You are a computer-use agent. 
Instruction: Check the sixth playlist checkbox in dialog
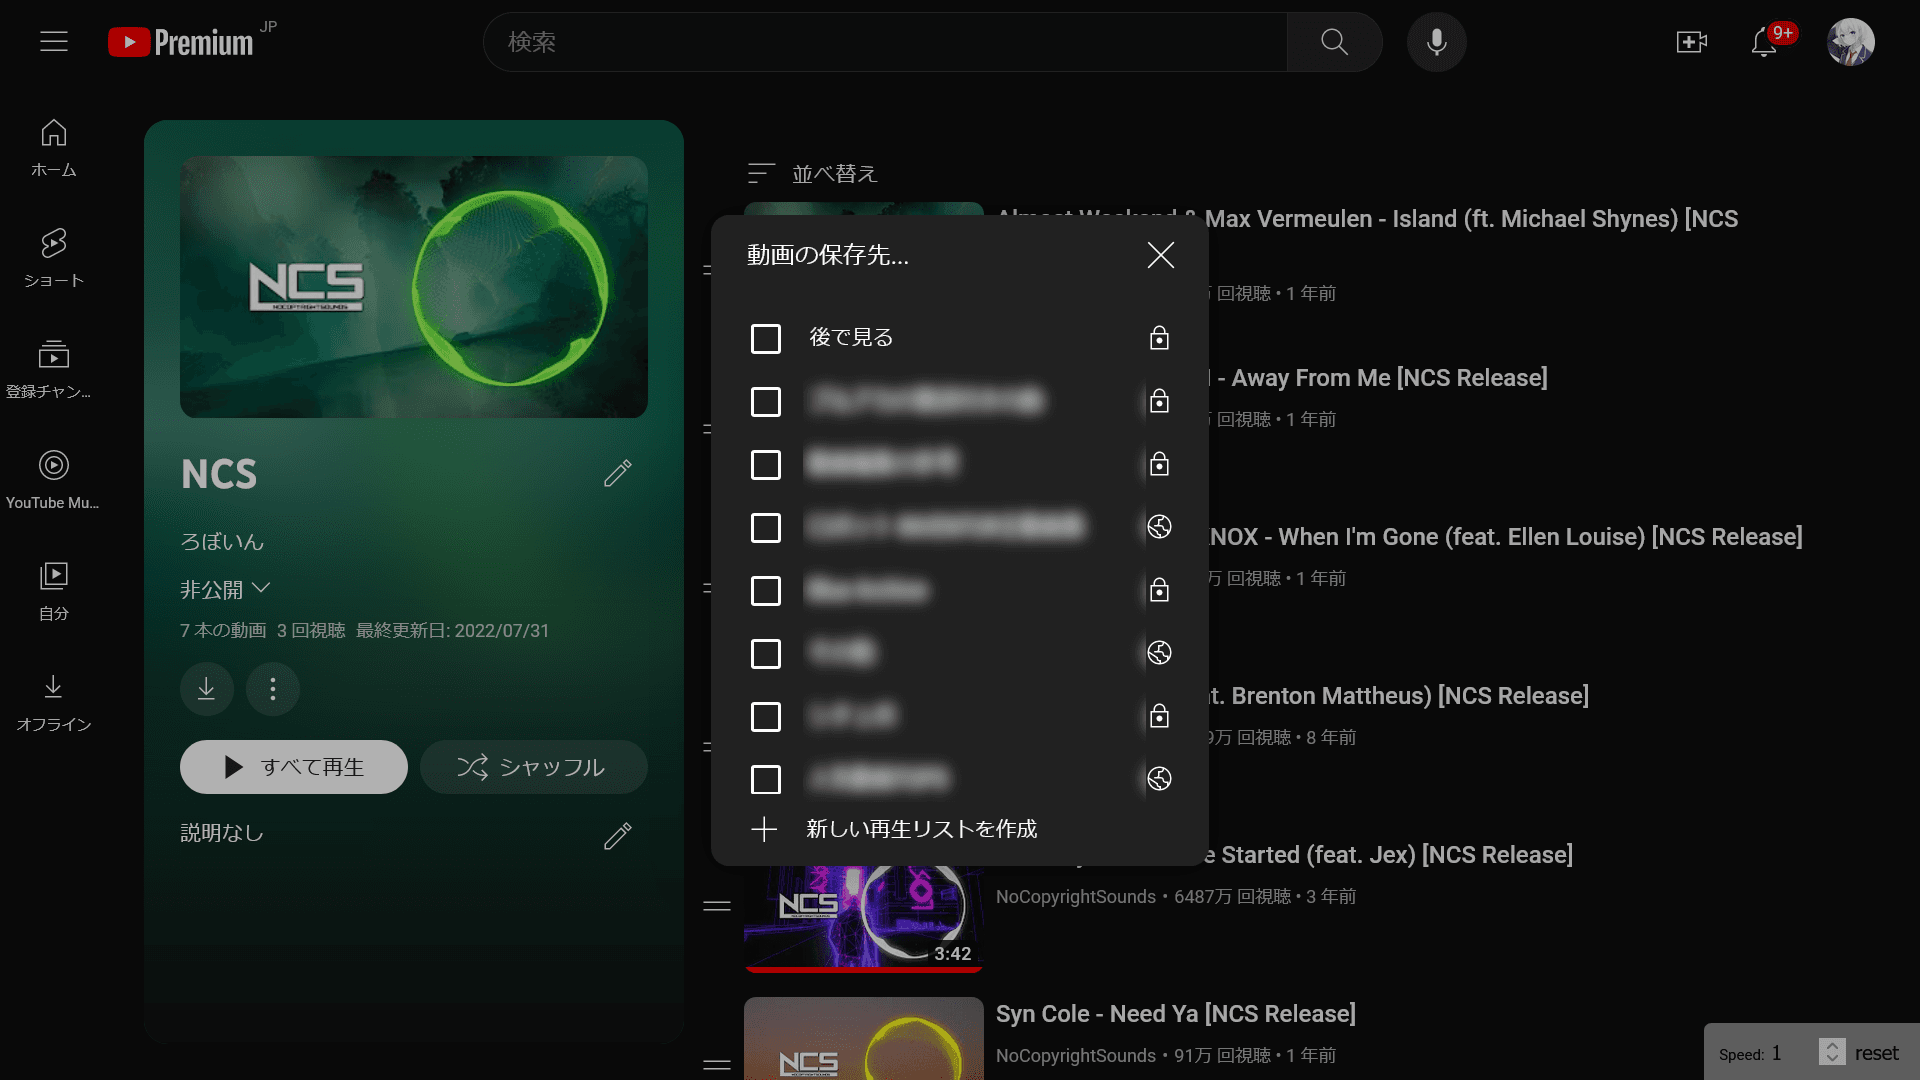pyautogui.click(x=766, y=654)
